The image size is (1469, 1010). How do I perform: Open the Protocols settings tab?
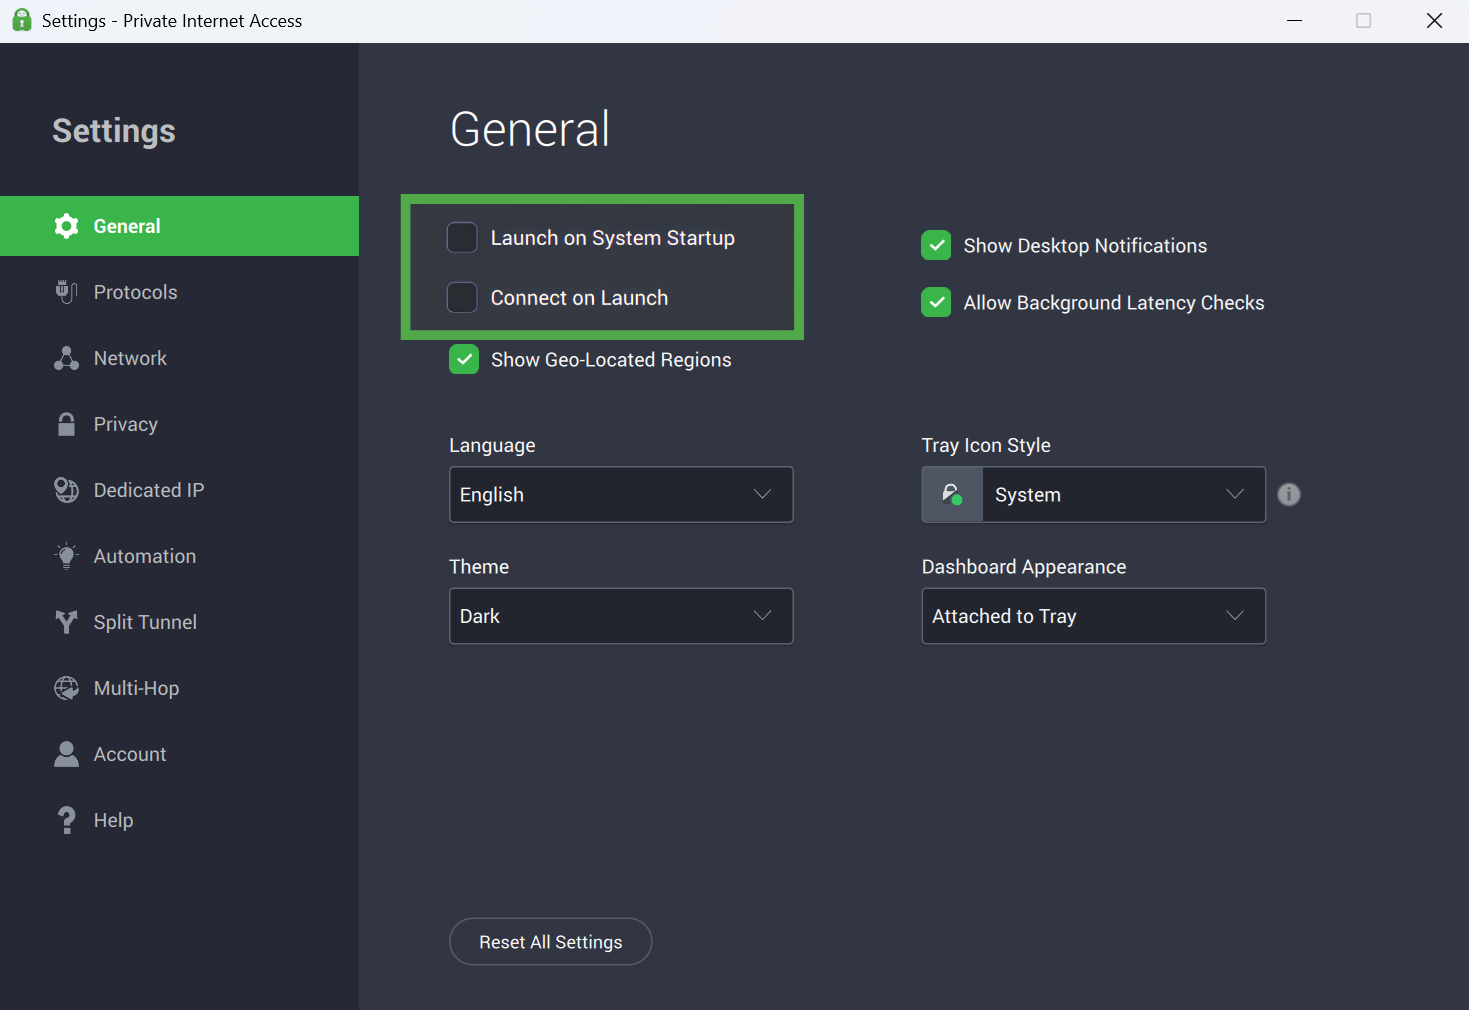pyautogui.click(x=180, y=292)
